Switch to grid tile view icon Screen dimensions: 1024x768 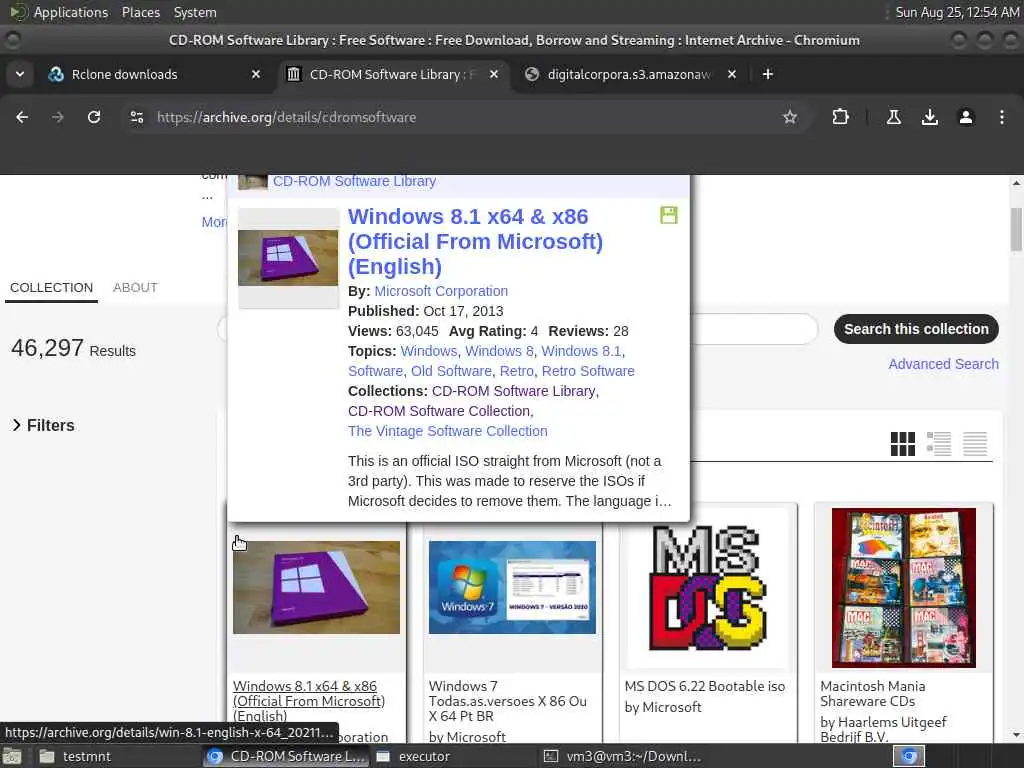pos(903,444)
